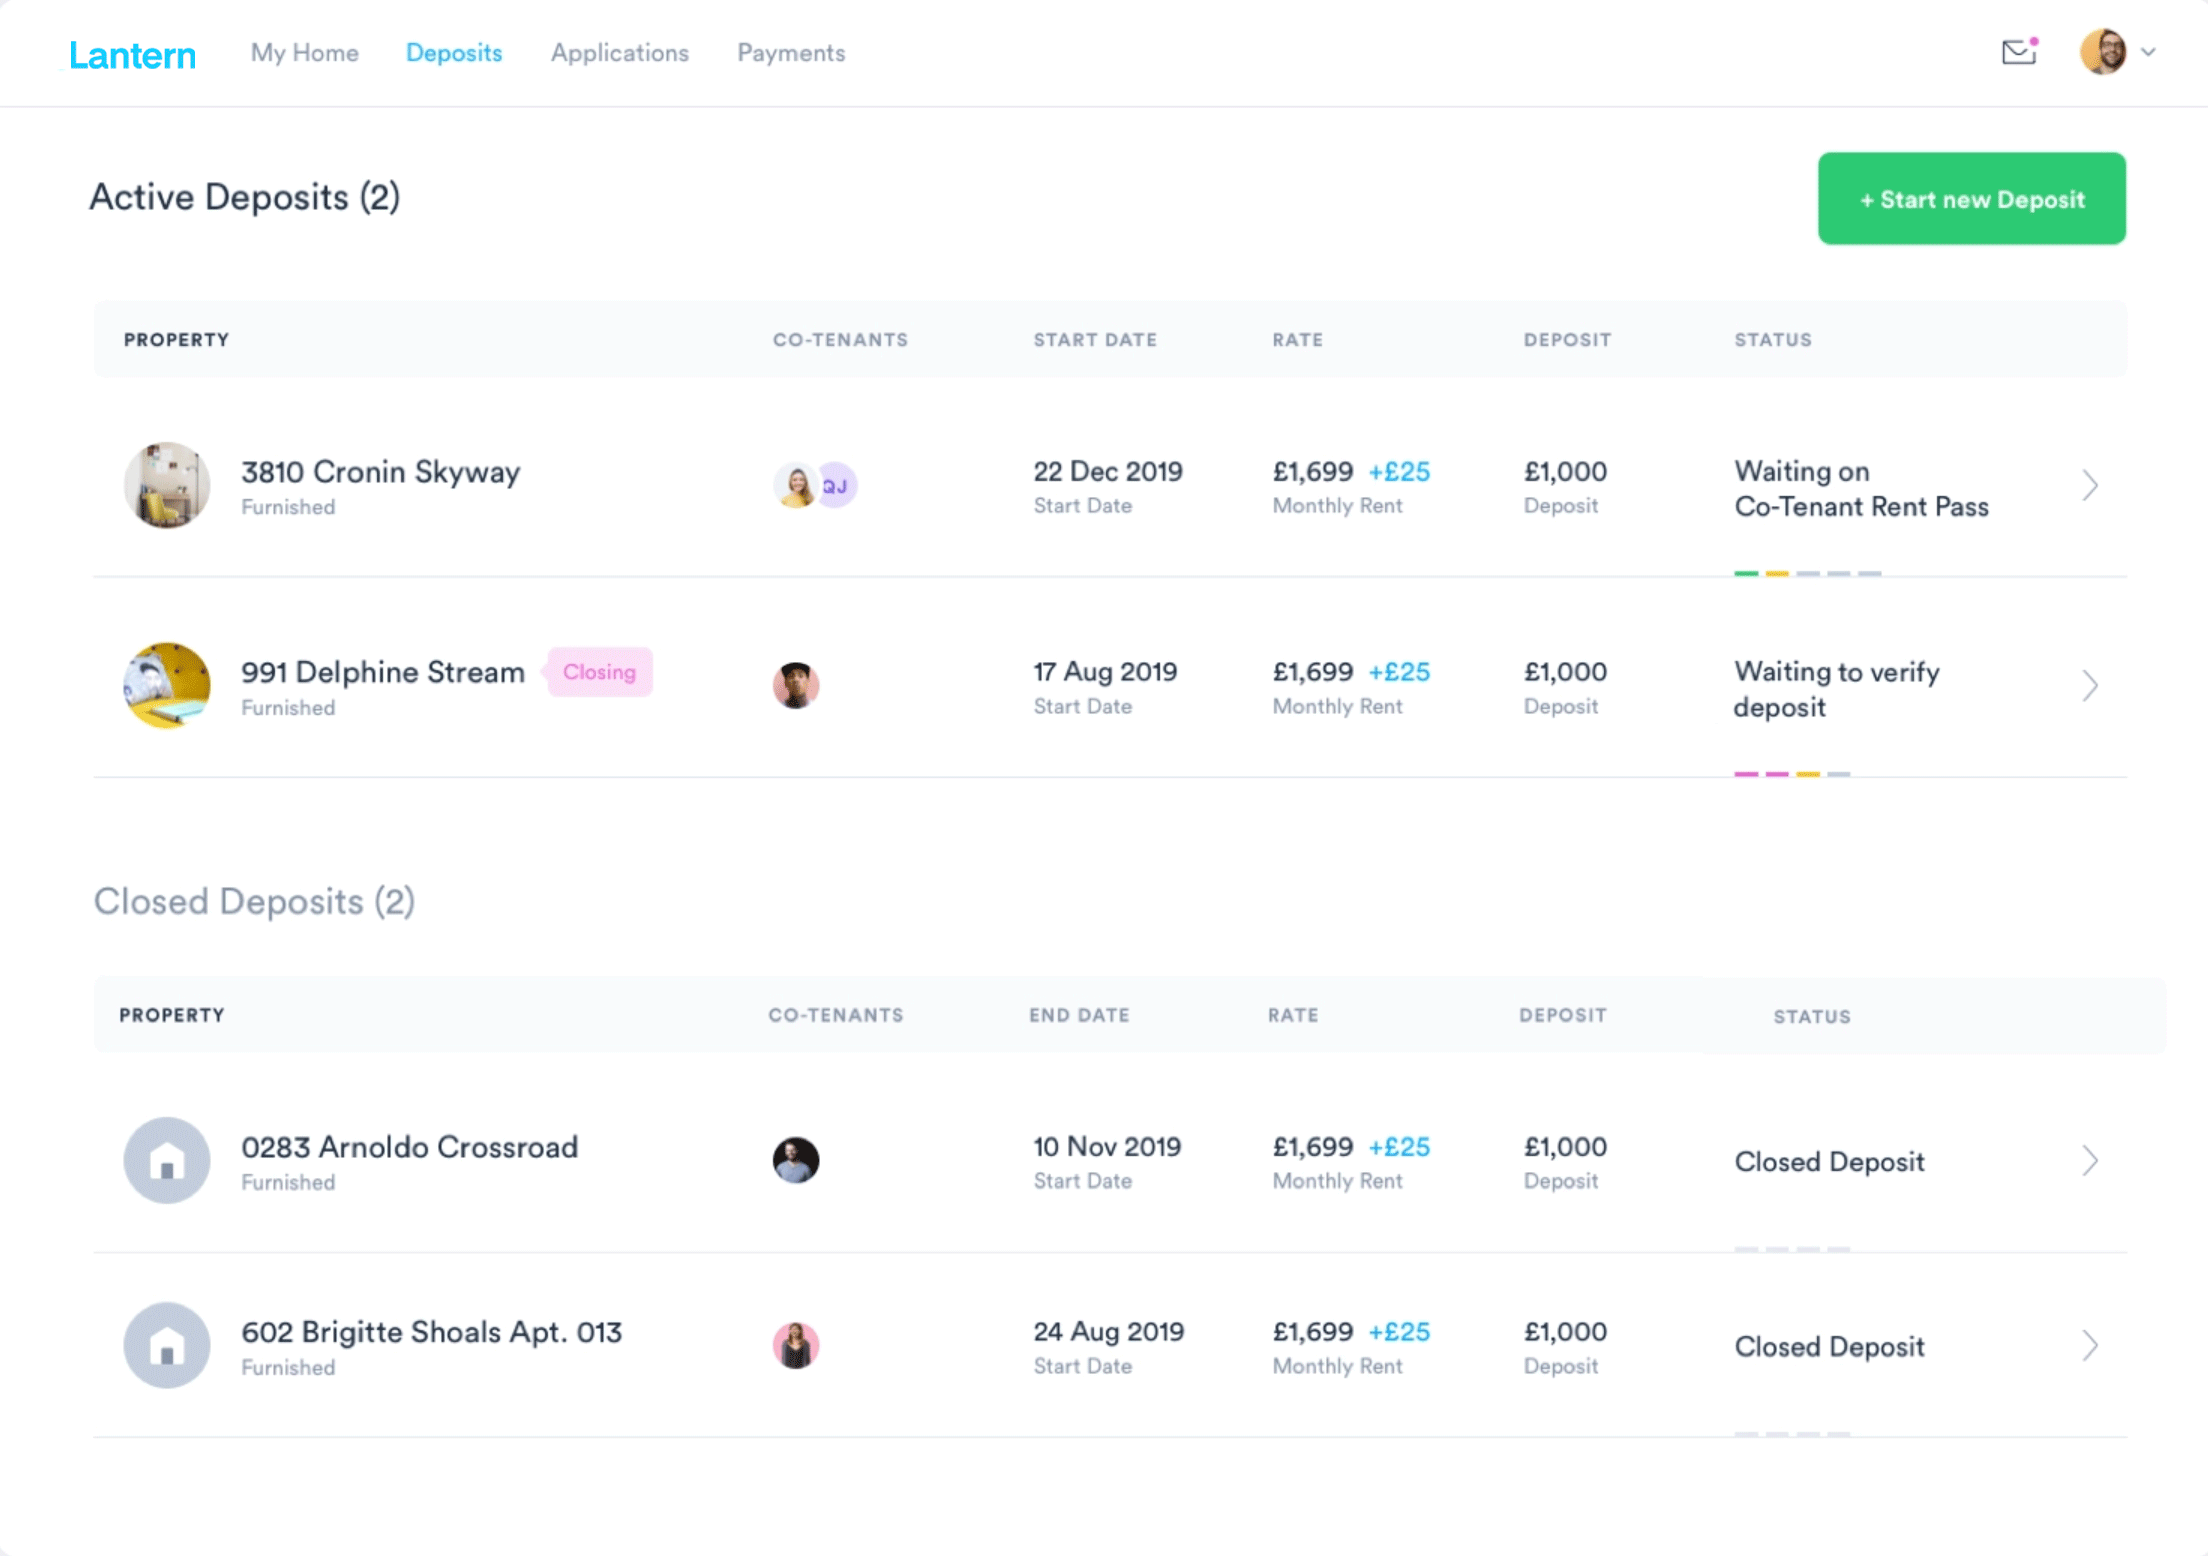
Task: Click 'Closed Deposits (2)' heading
Action: 254,901
